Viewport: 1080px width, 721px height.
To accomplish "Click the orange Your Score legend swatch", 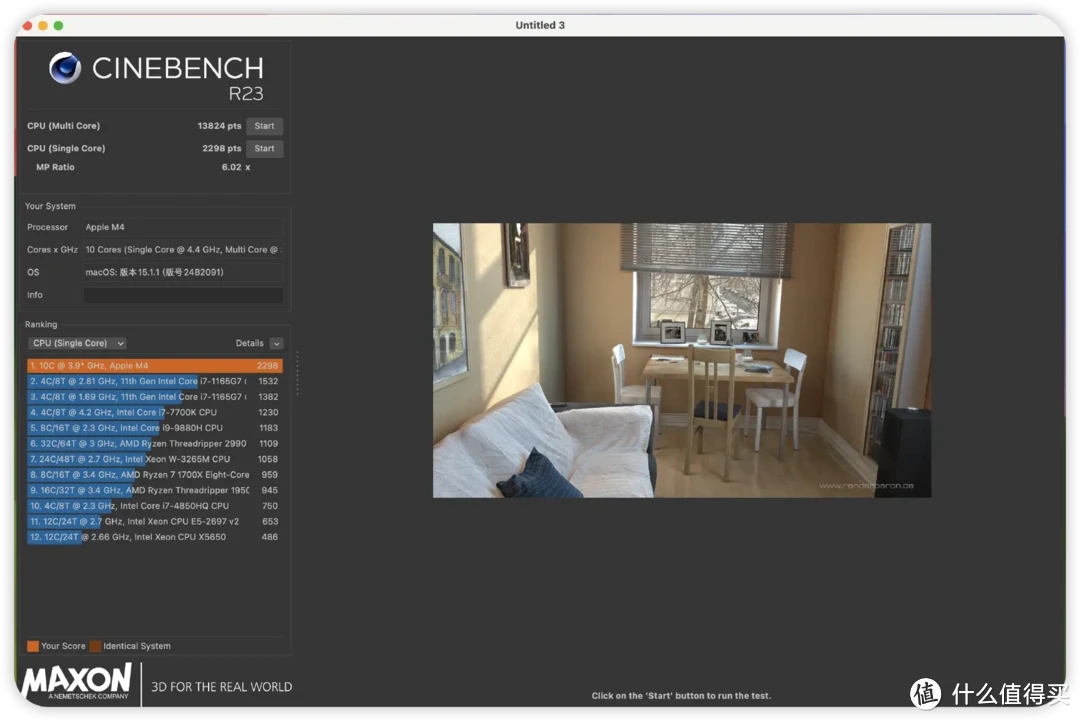I will point(33,646).
